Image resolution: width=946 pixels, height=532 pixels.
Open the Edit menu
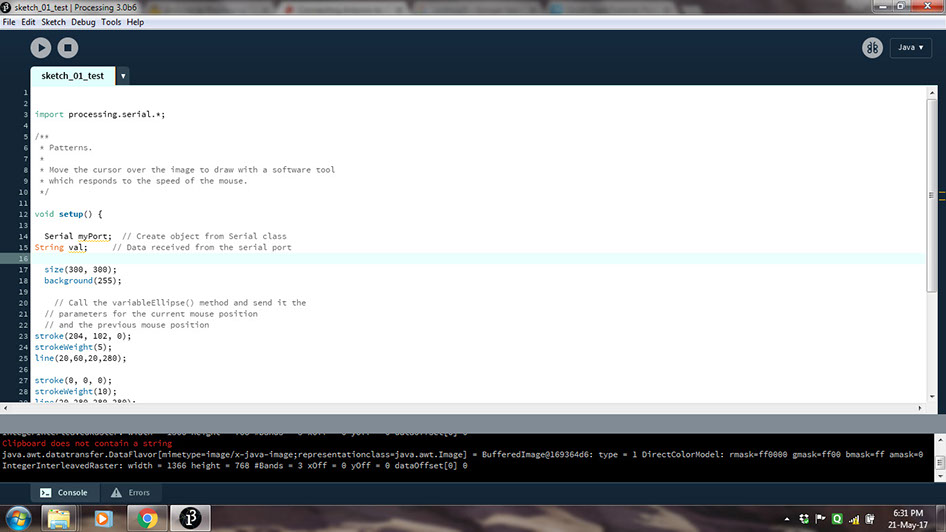tap(28, 22)
